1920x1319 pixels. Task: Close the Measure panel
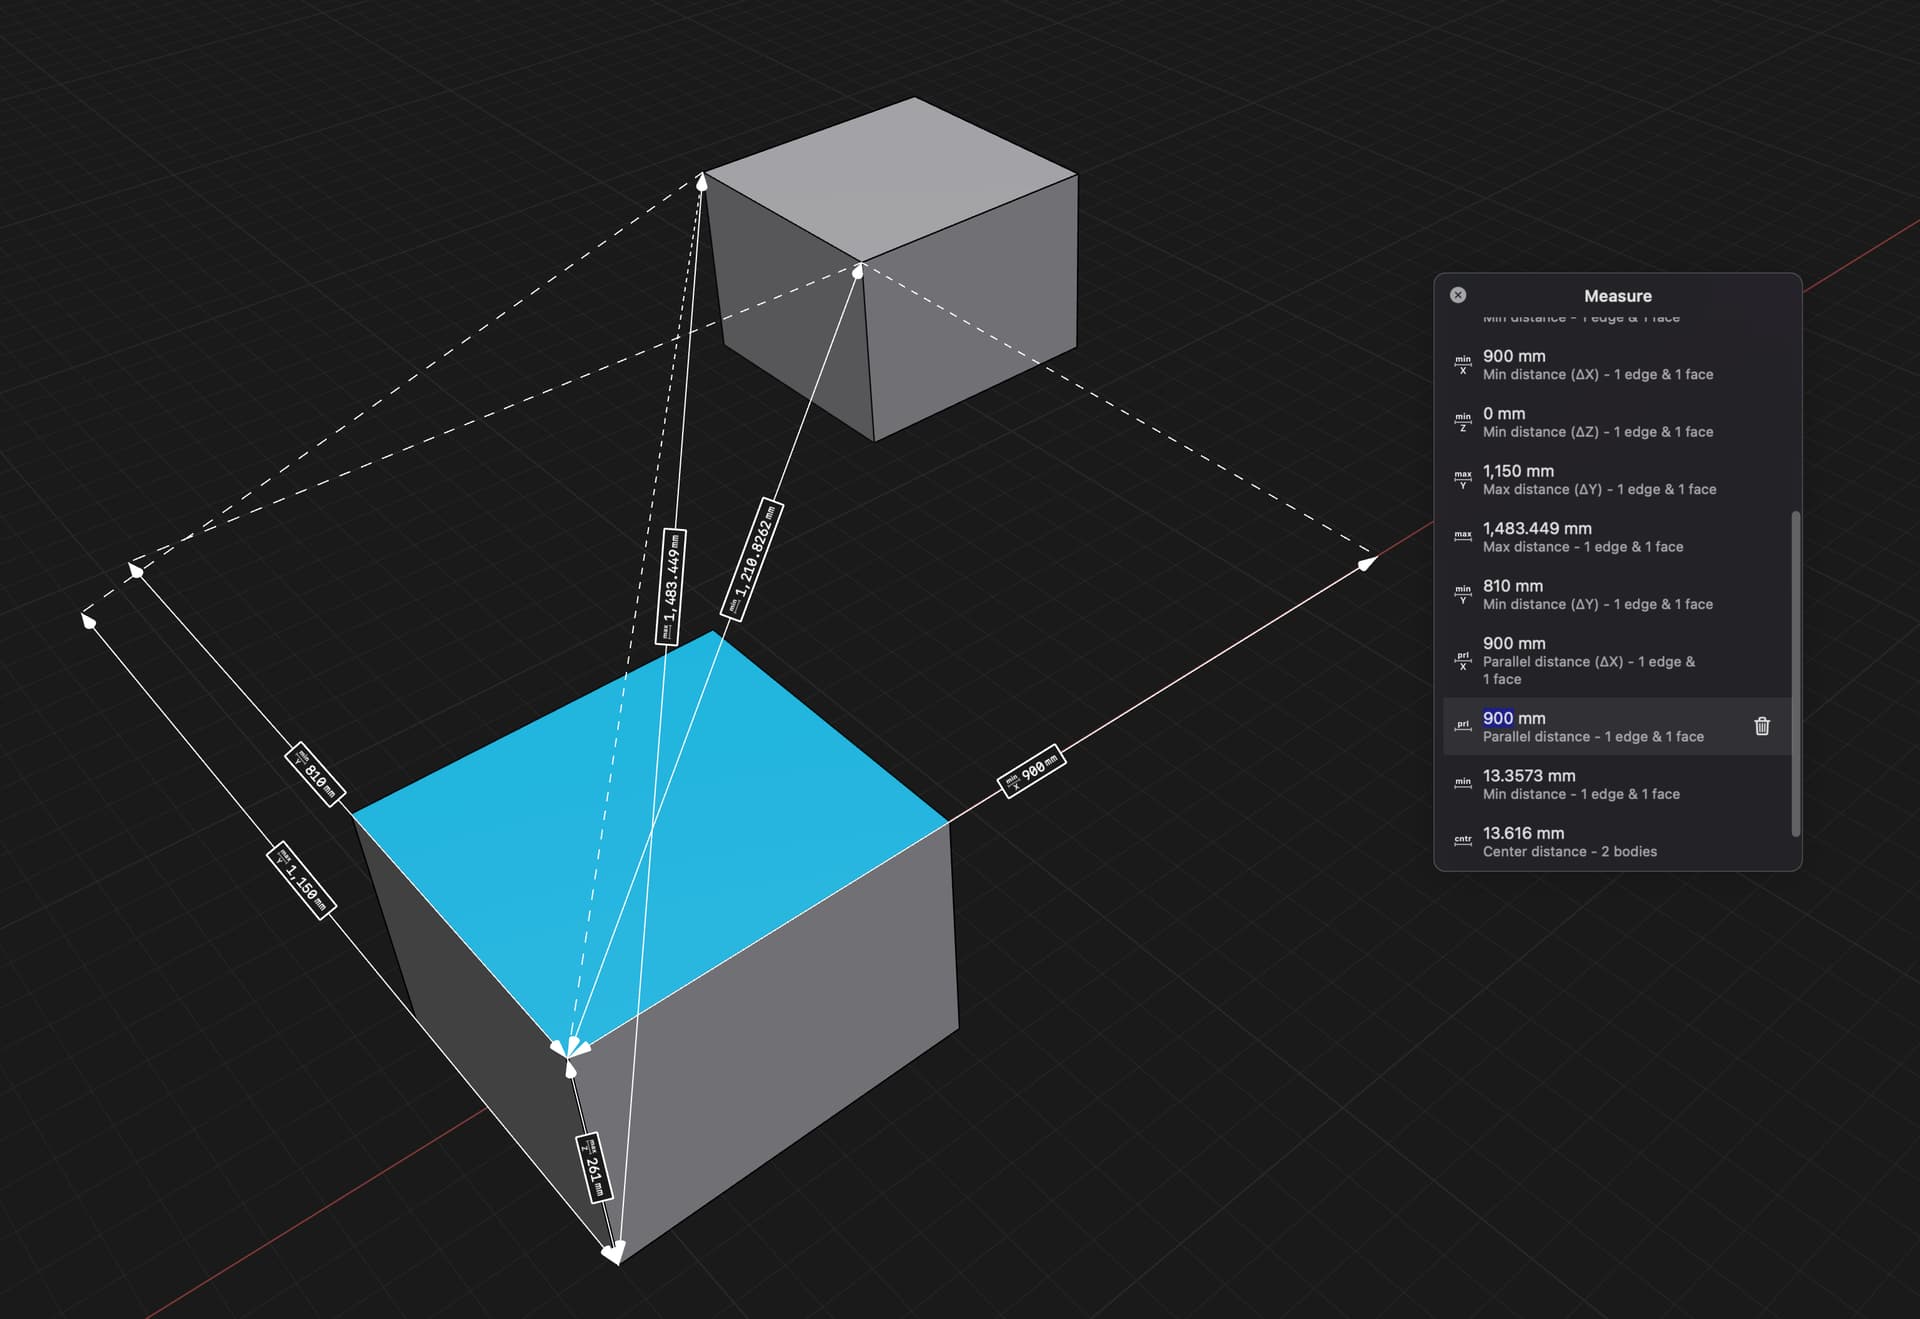[x=1458, y=295]
